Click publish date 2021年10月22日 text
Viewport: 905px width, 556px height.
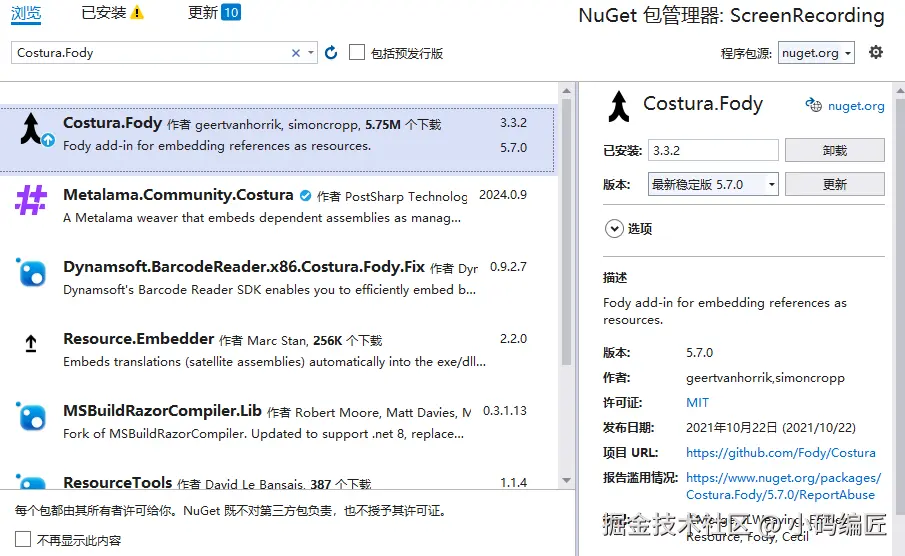(771, 428)
